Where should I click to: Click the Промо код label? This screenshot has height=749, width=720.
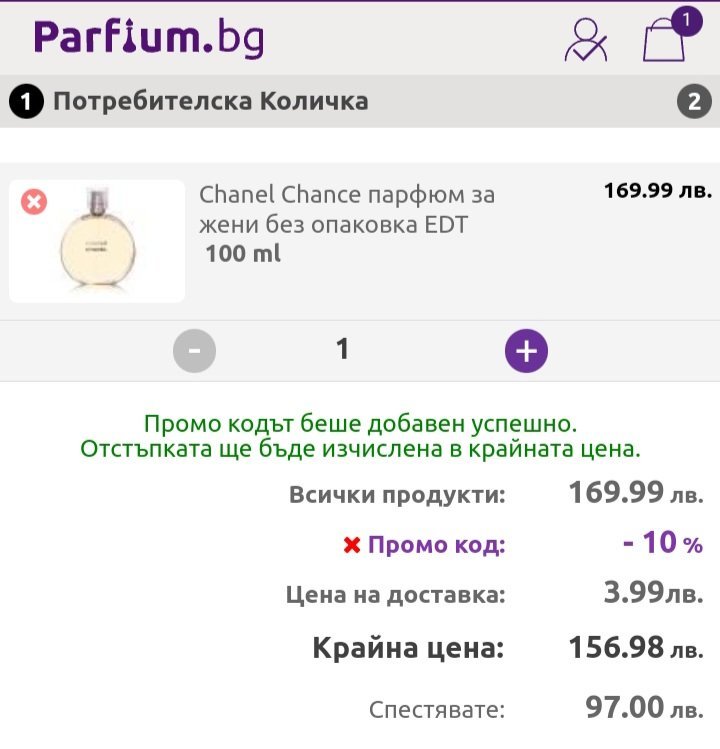click(x=436, y=546)
